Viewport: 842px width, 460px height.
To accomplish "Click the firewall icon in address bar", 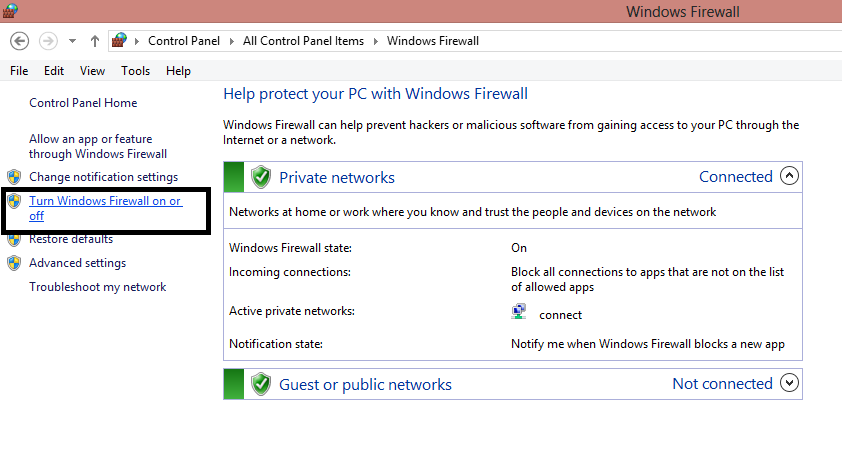I will click(119, 40).
